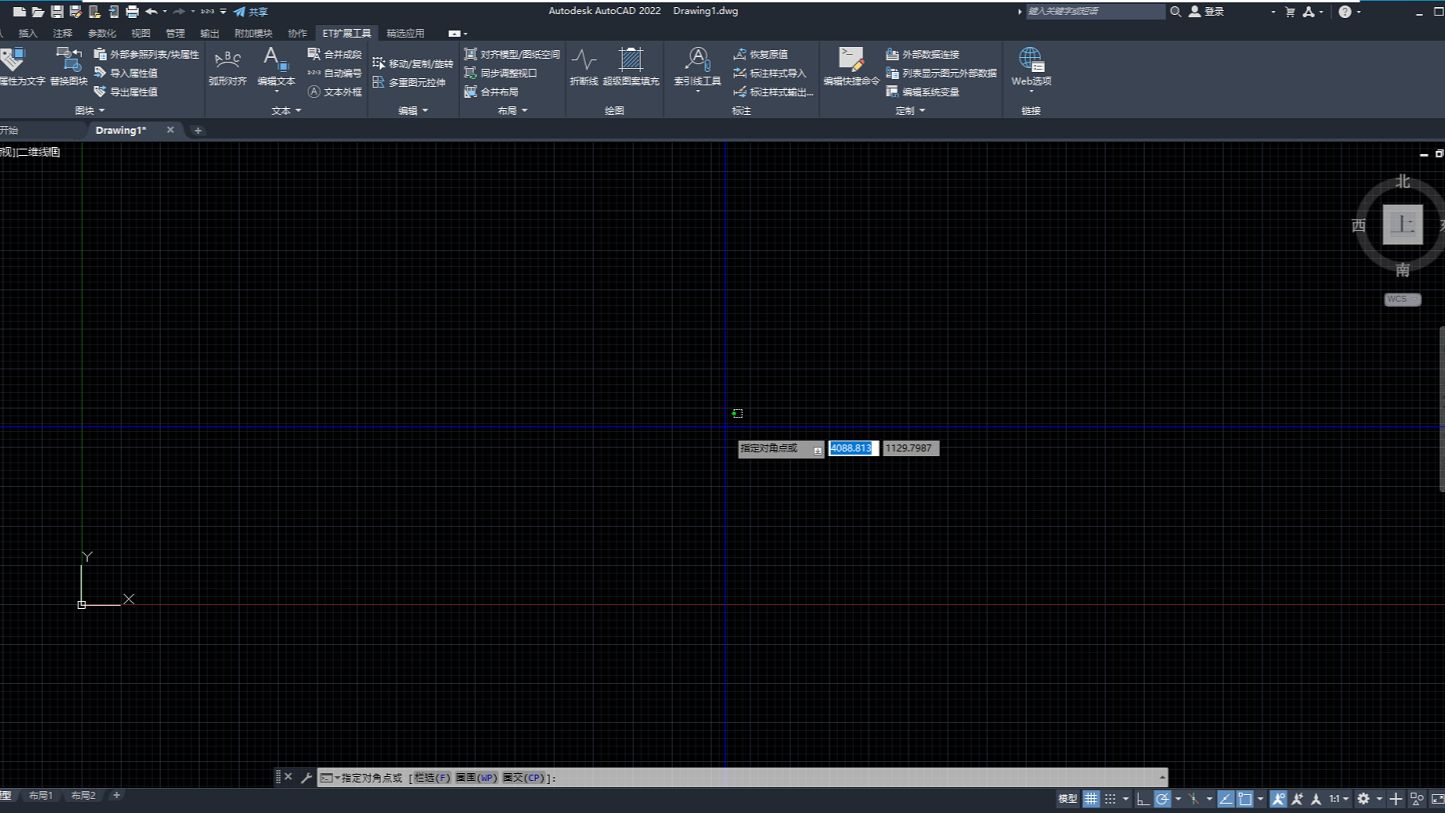Switch to the 视图 ribbon tab

point(140,33)
